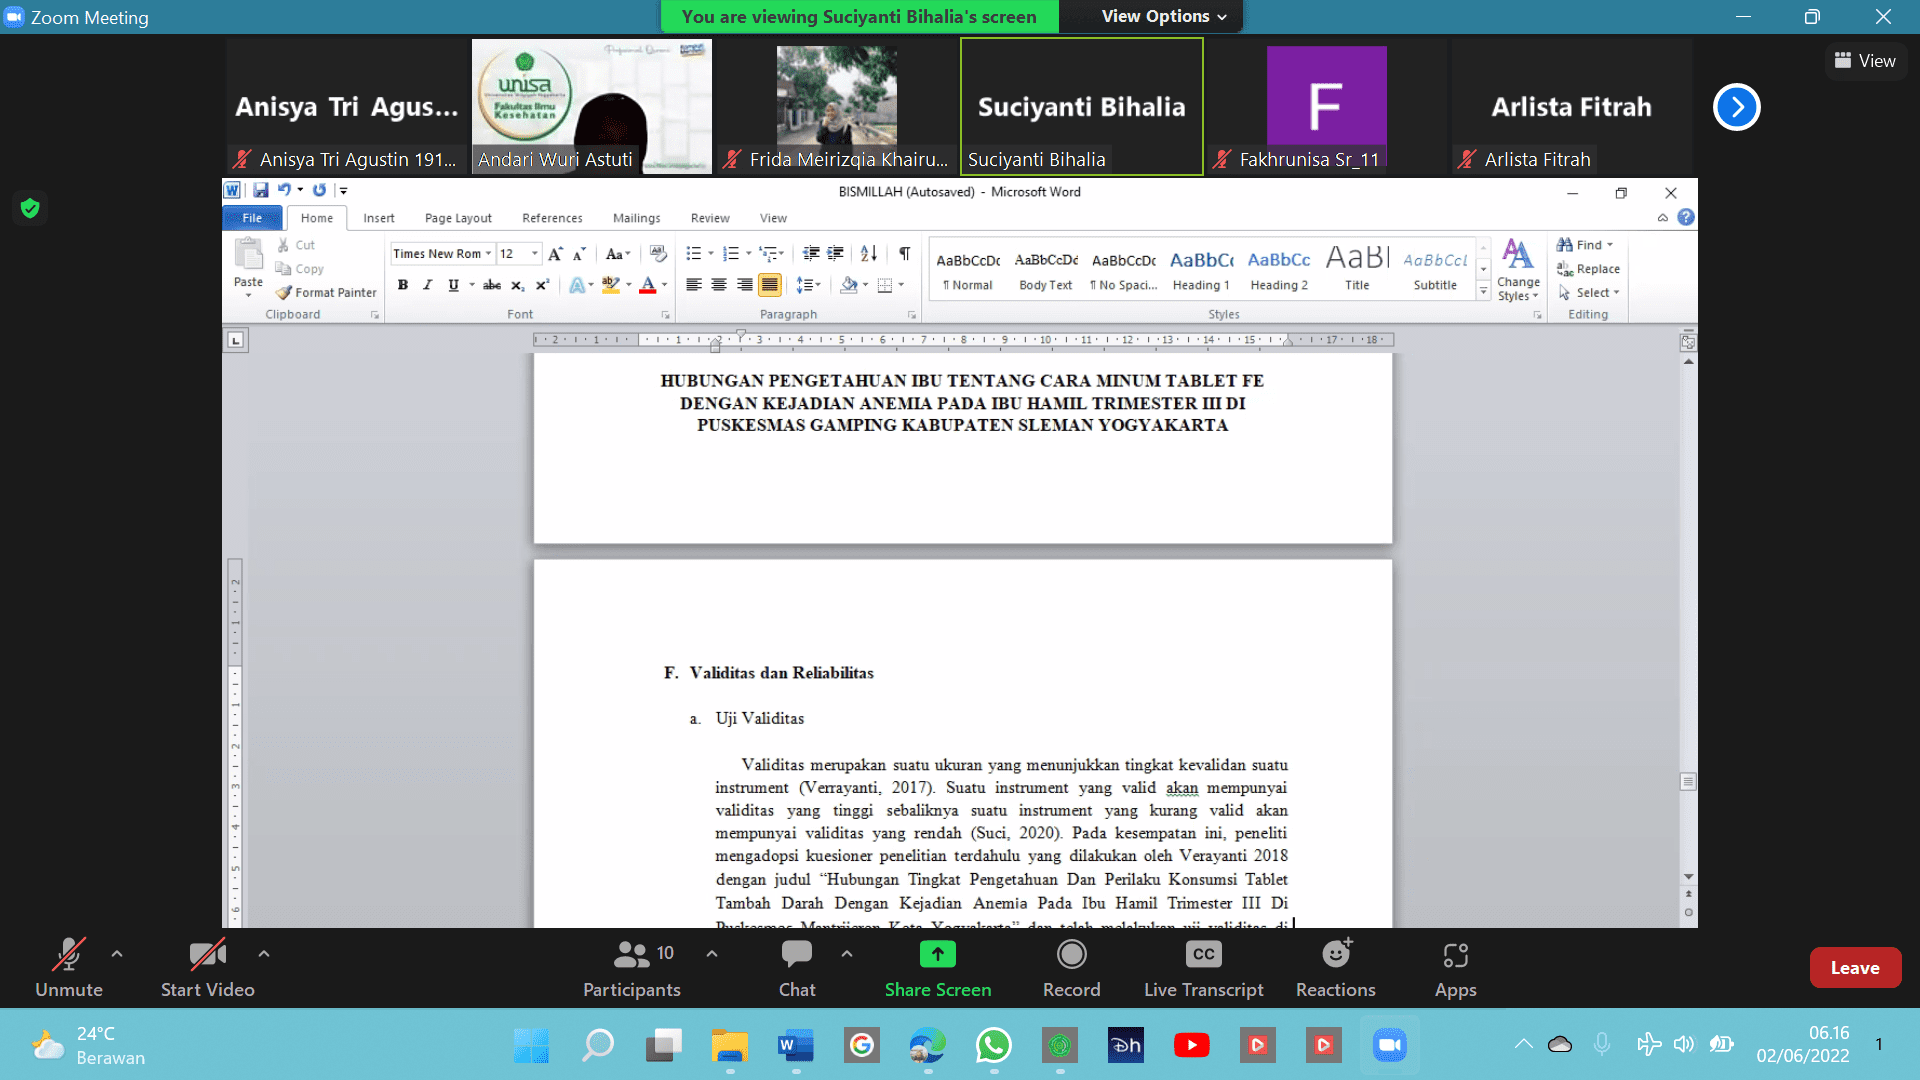Viewport: 1920px width, 1080px height.
Task: Open the Participants panel
Action: [631, 968]
